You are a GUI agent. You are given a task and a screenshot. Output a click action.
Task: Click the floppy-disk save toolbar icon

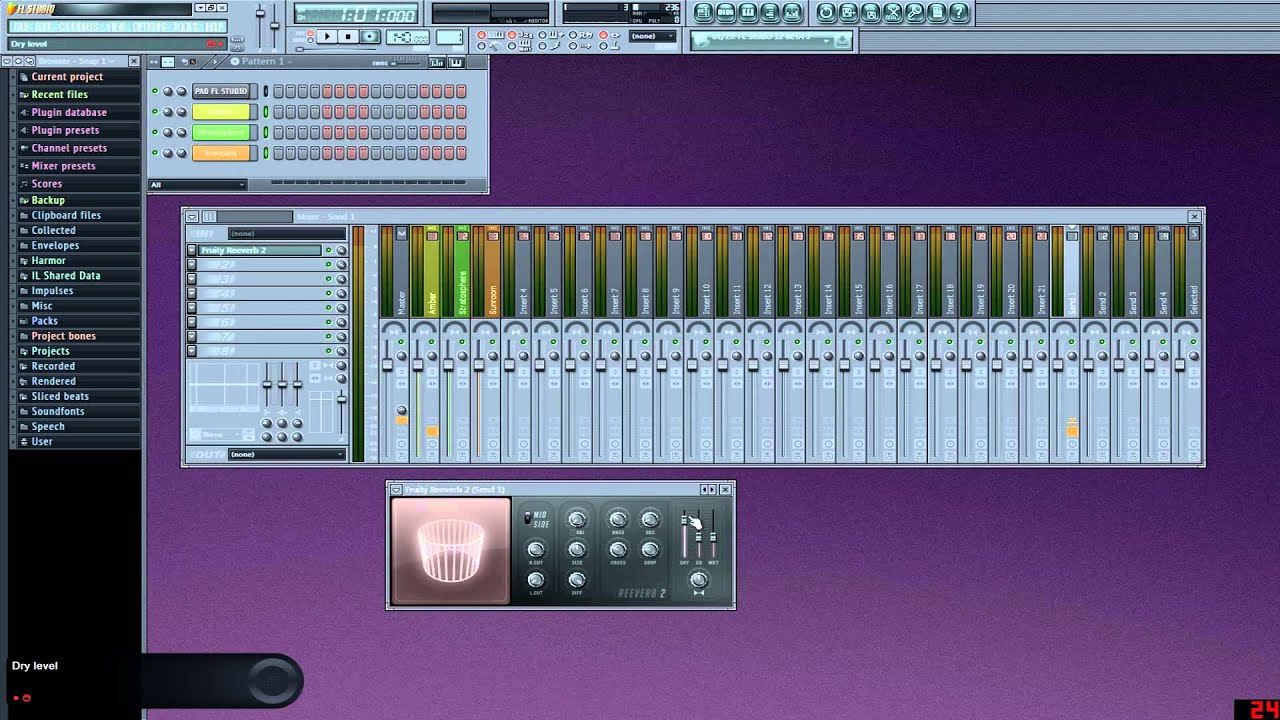[848, 13]
